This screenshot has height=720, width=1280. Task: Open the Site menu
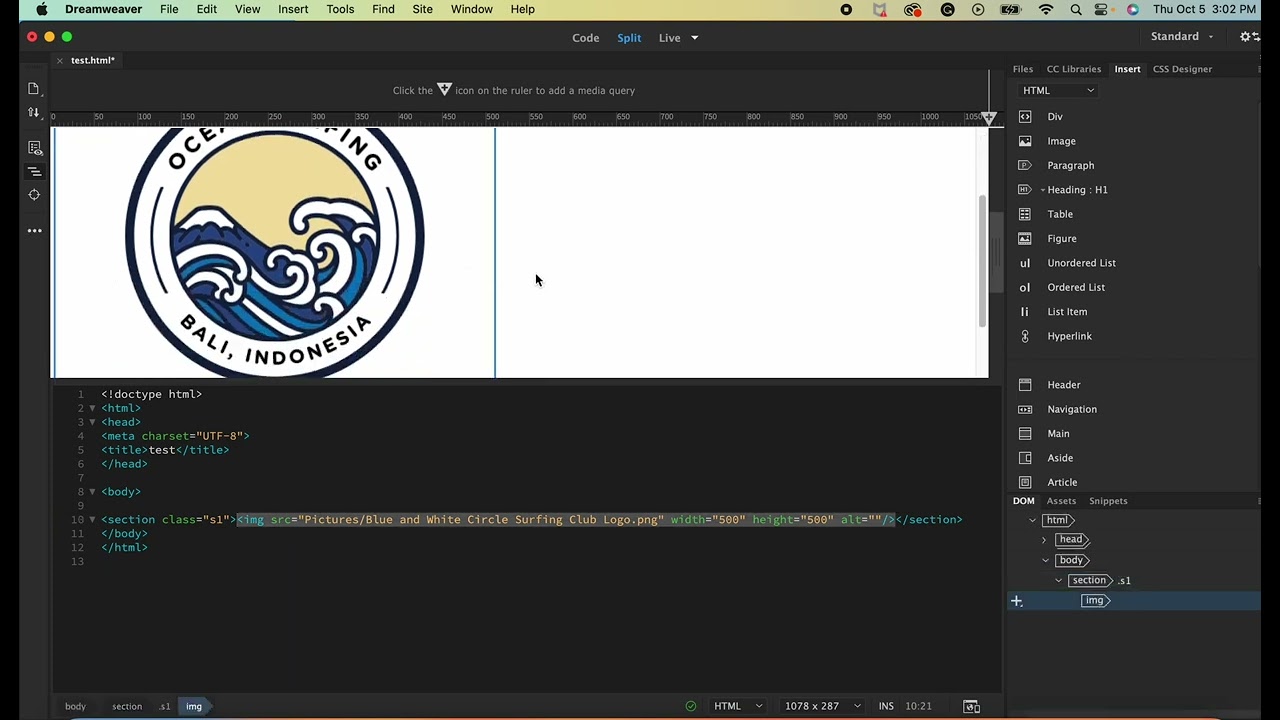tap(423, 9)
